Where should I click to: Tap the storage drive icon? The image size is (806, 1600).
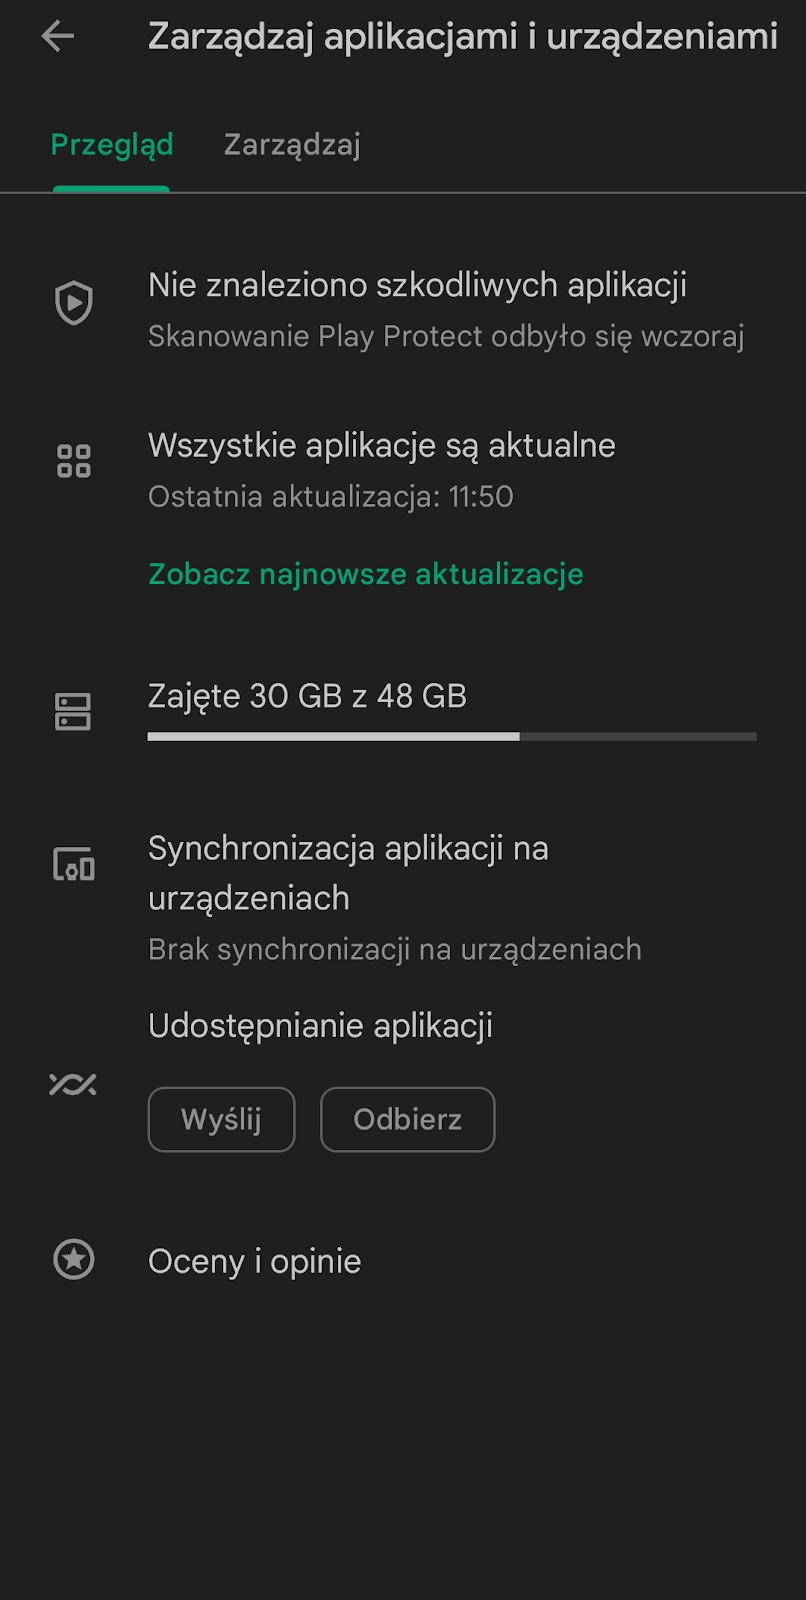point(73,712)
